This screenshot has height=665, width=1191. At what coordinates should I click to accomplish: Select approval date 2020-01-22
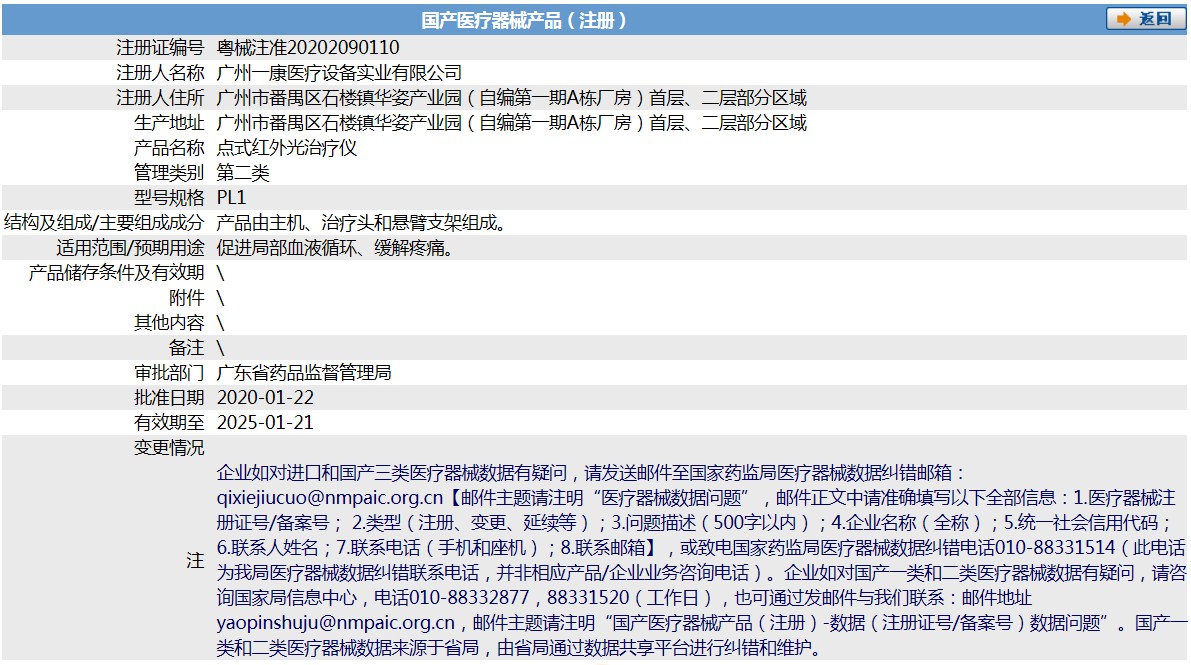[x=265, y=397]
